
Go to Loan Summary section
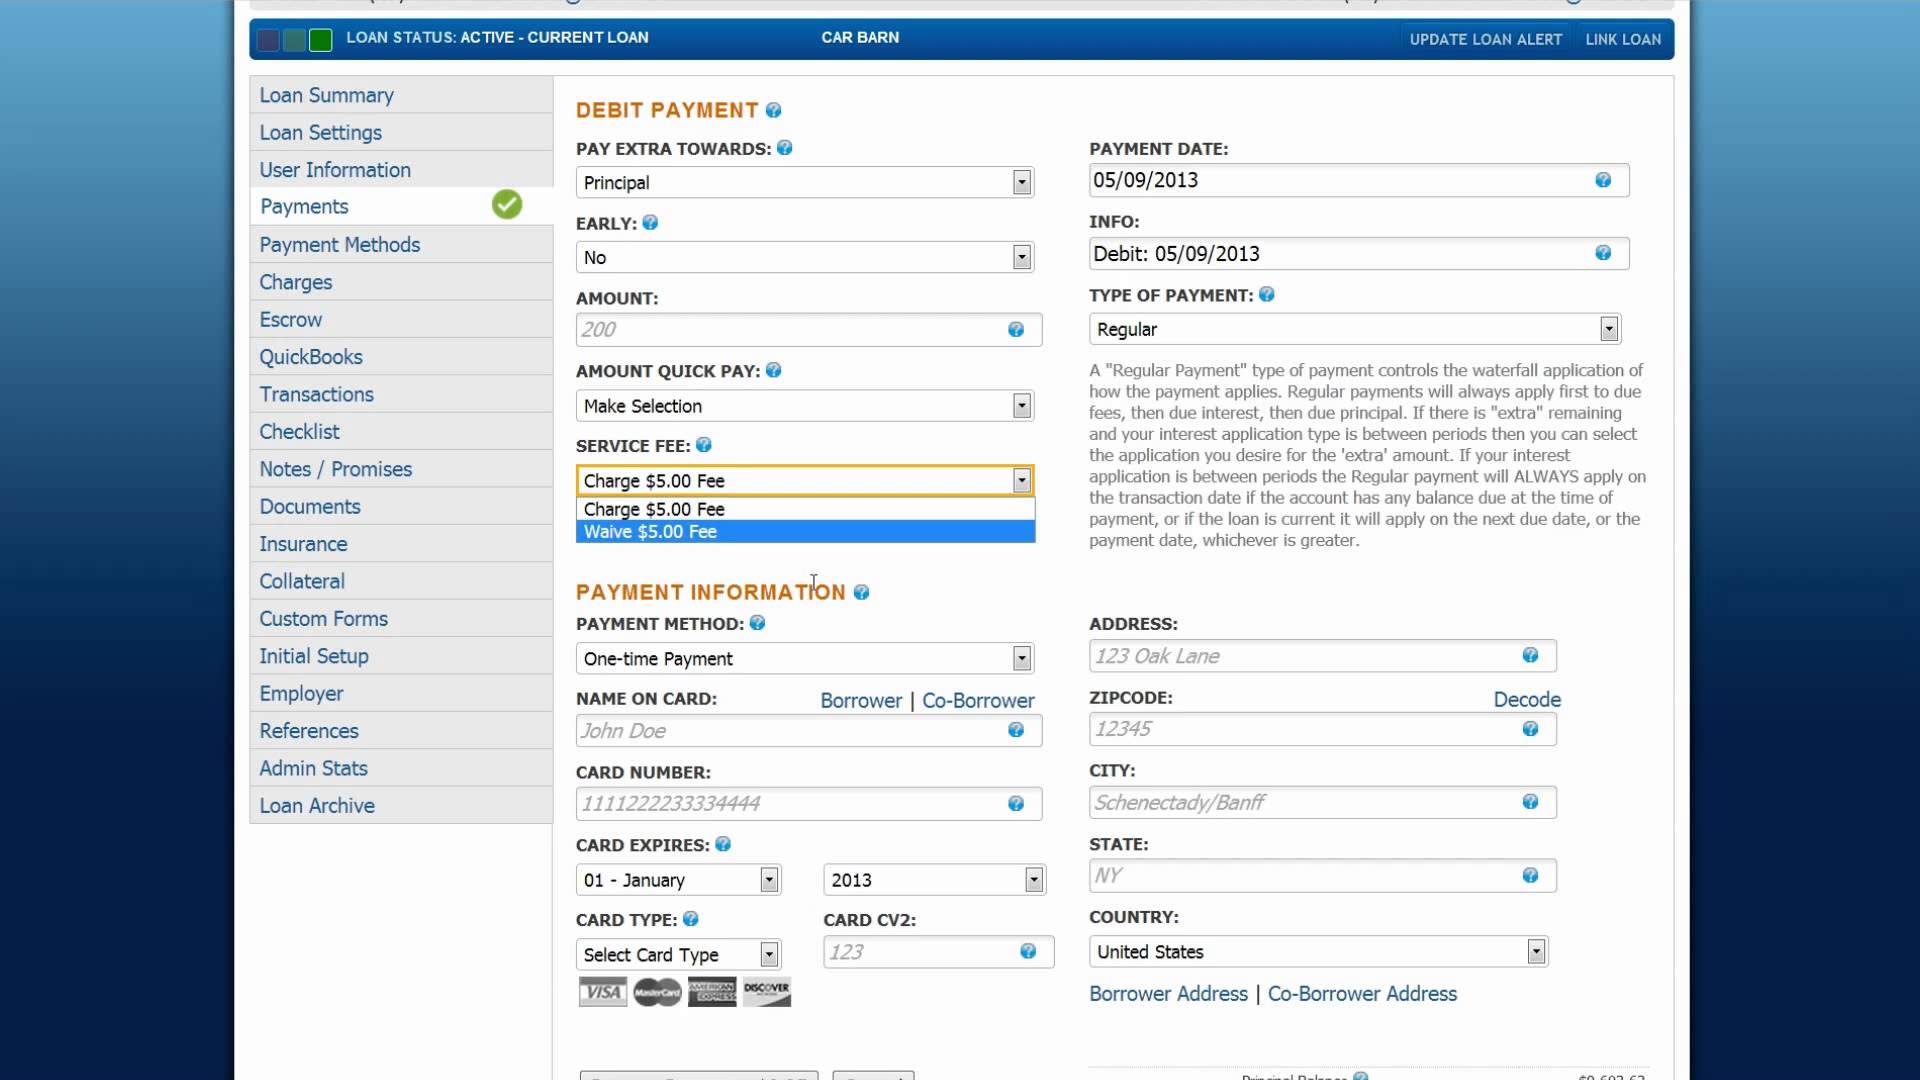point(326,96)
